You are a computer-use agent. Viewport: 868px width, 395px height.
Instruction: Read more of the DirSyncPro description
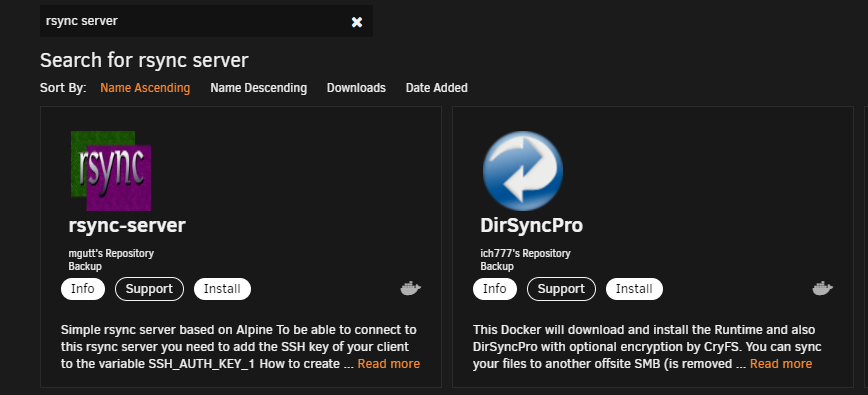pos(781,364)
